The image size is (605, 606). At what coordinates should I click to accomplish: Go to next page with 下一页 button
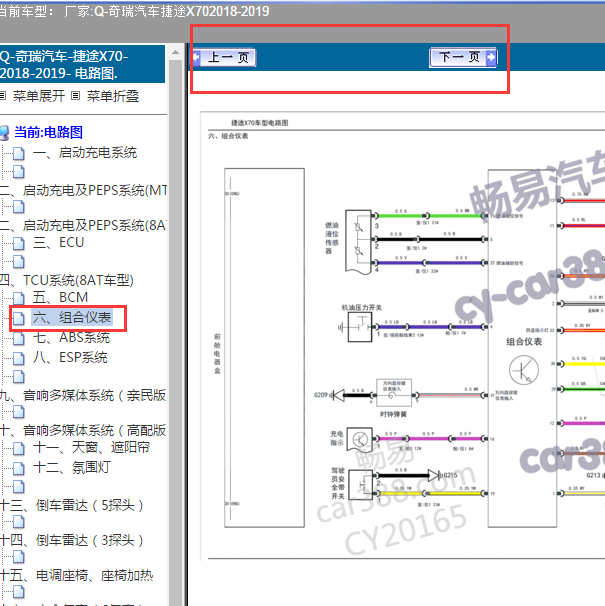463,58
